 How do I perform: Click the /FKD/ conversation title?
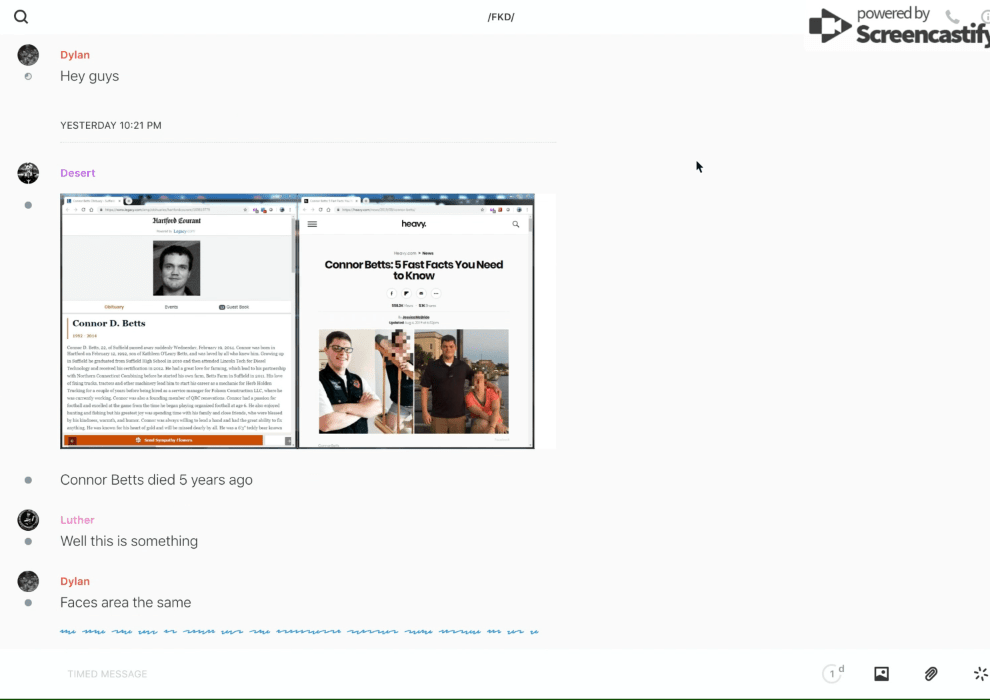[x=501, y=17]
